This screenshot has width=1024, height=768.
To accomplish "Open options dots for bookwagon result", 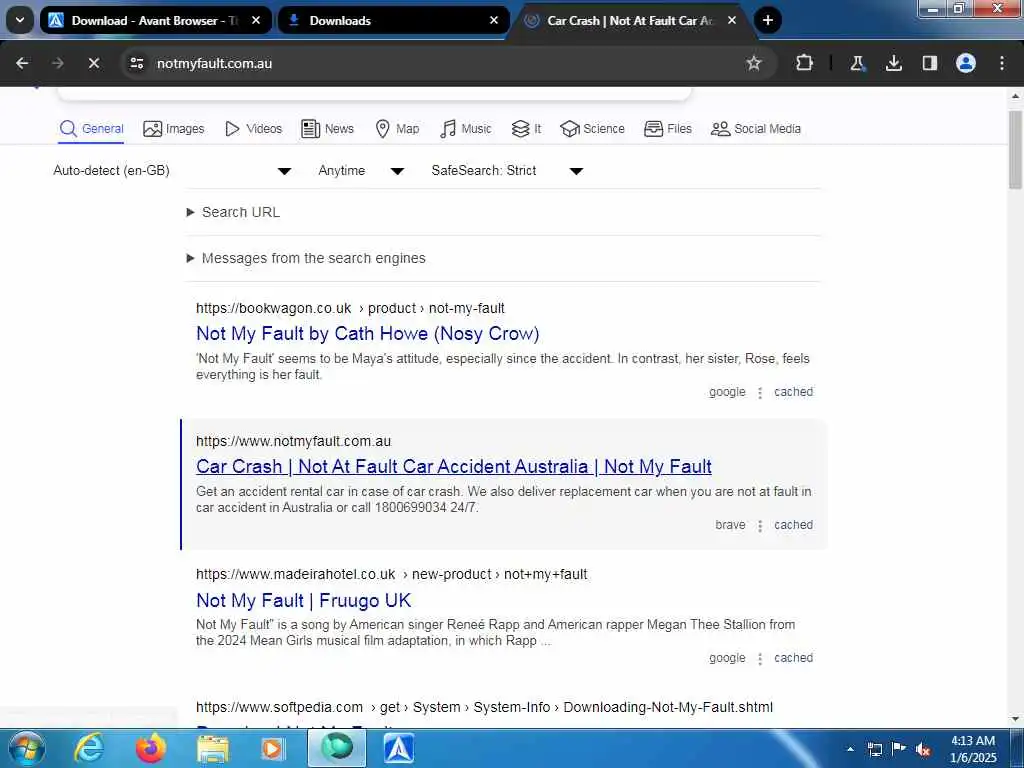I will pyautogui.click(x=760, y=392).
